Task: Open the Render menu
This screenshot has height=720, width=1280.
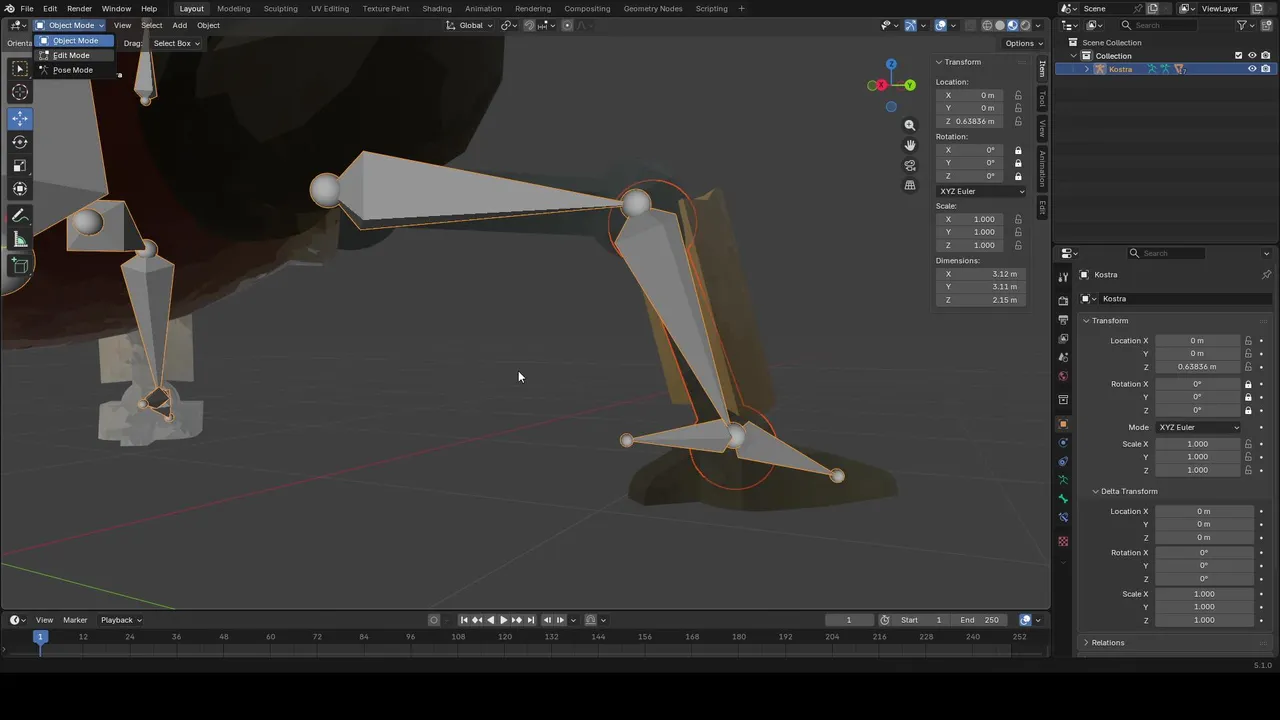Action: point(79,8)
